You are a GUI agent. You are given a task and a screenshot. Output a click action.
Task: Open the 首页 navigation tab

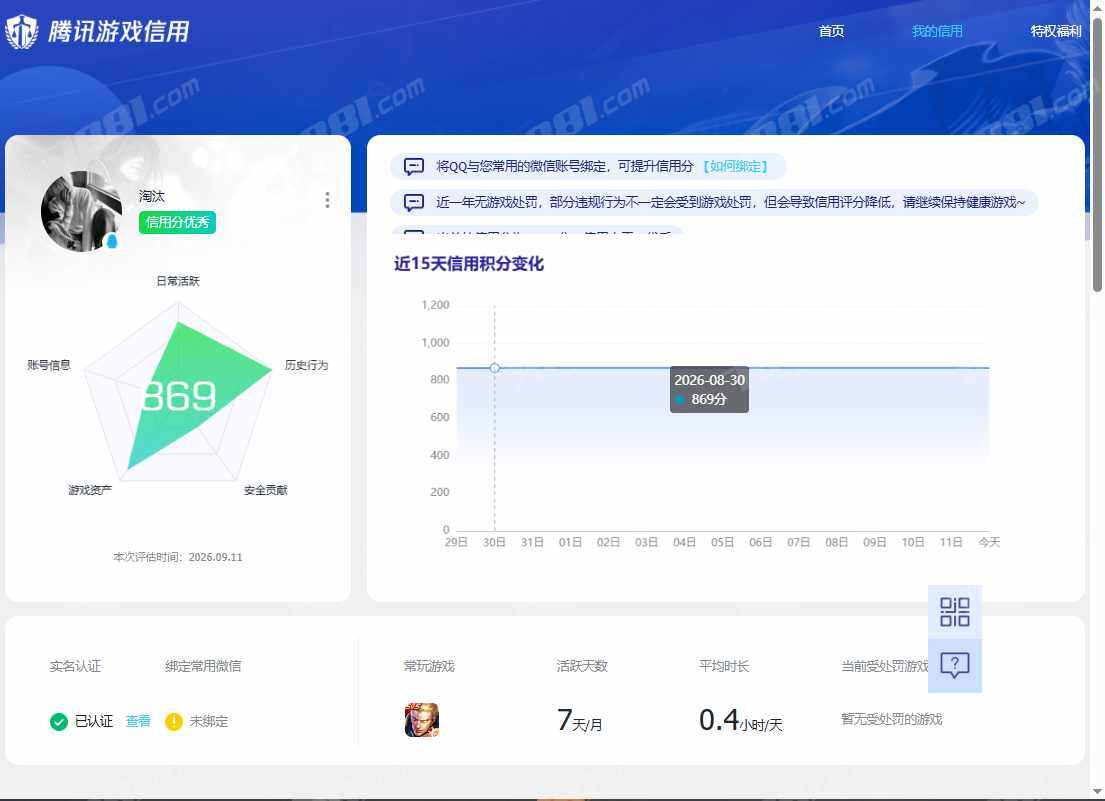(831, 31)
